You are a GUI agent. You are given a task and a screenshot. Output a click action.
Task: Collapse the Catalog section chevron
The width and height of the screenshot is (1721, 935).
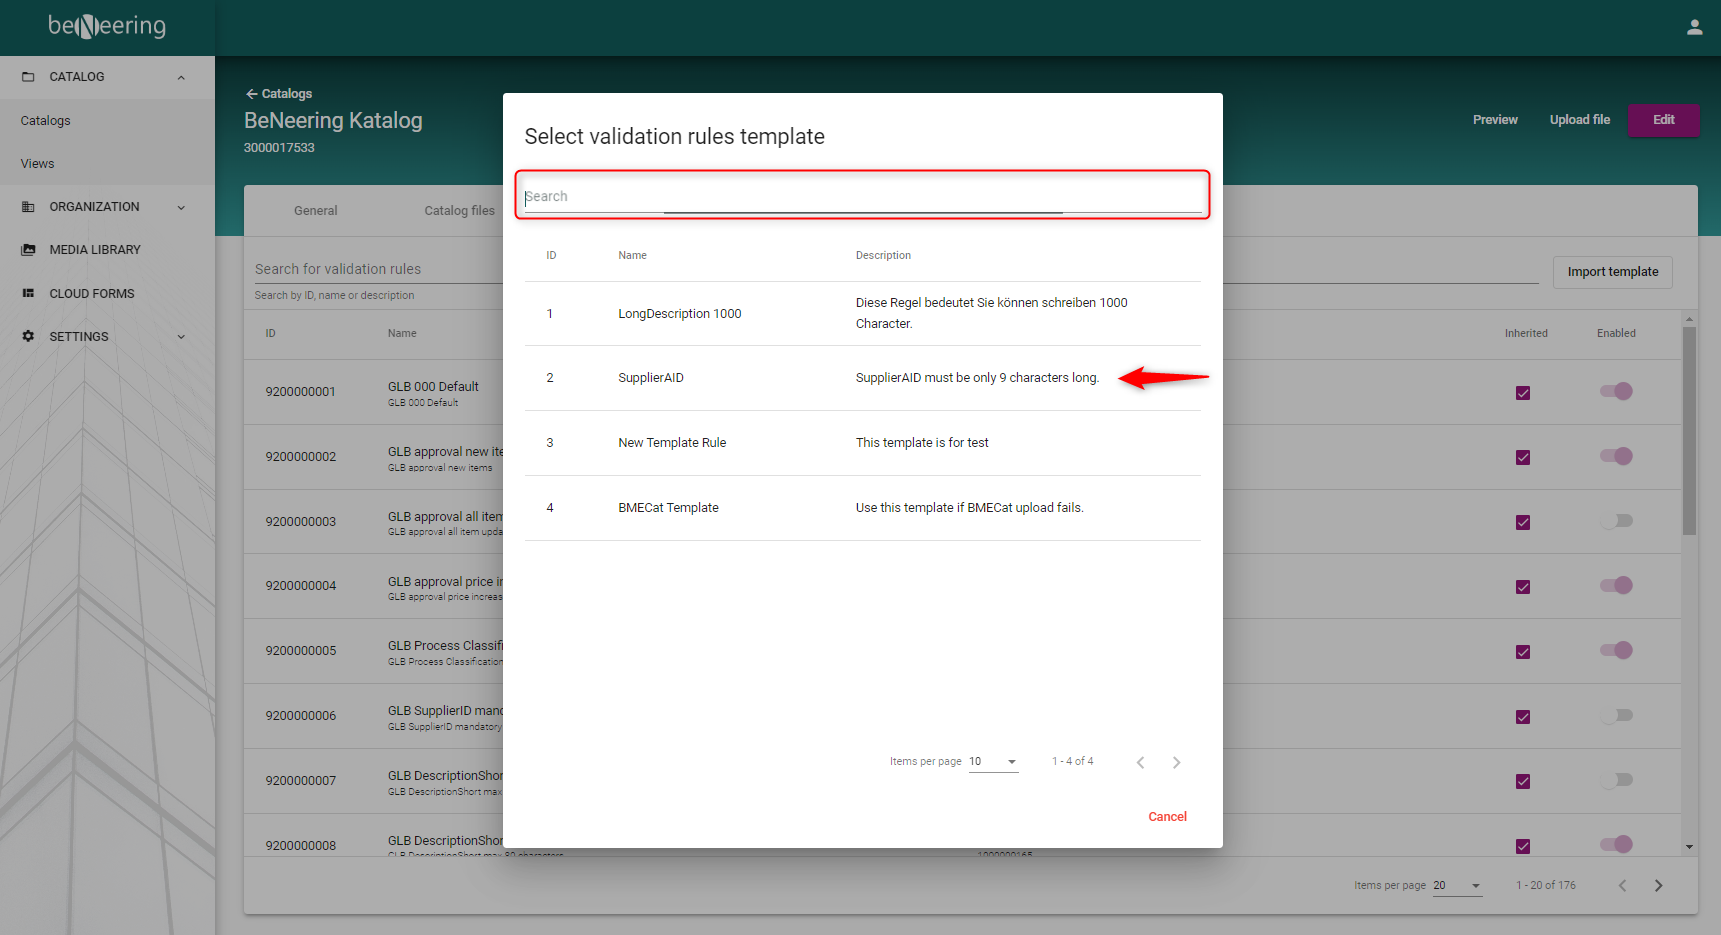click(181, 78)
